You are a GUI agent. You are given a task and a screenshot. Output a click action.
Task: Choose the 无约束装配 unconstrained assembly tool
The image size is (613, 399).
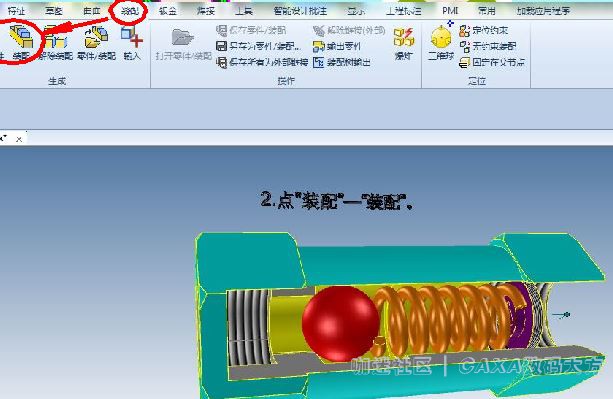click(488, 46)
